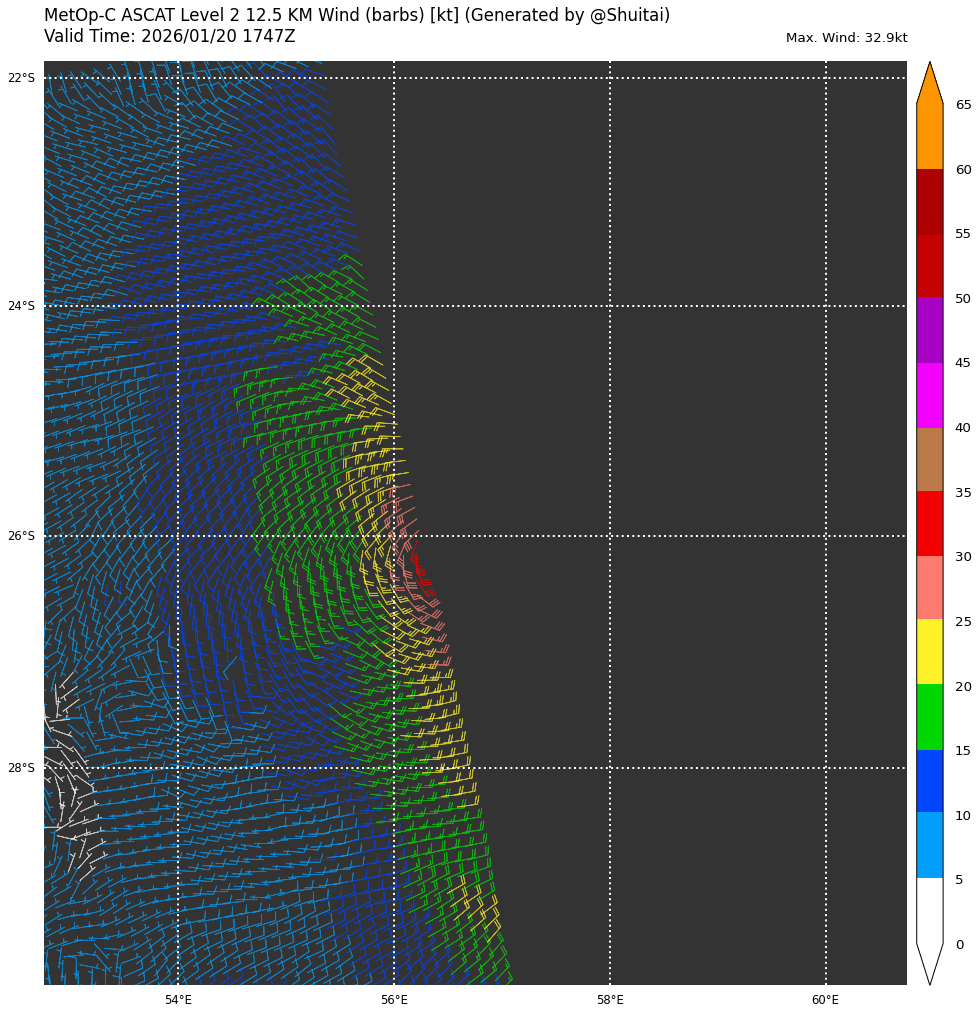The height and width of the screenshot is (1014, 979).
Task: Click the salmon 25–30 kt colorbar segment
Action: pos(929,588)
